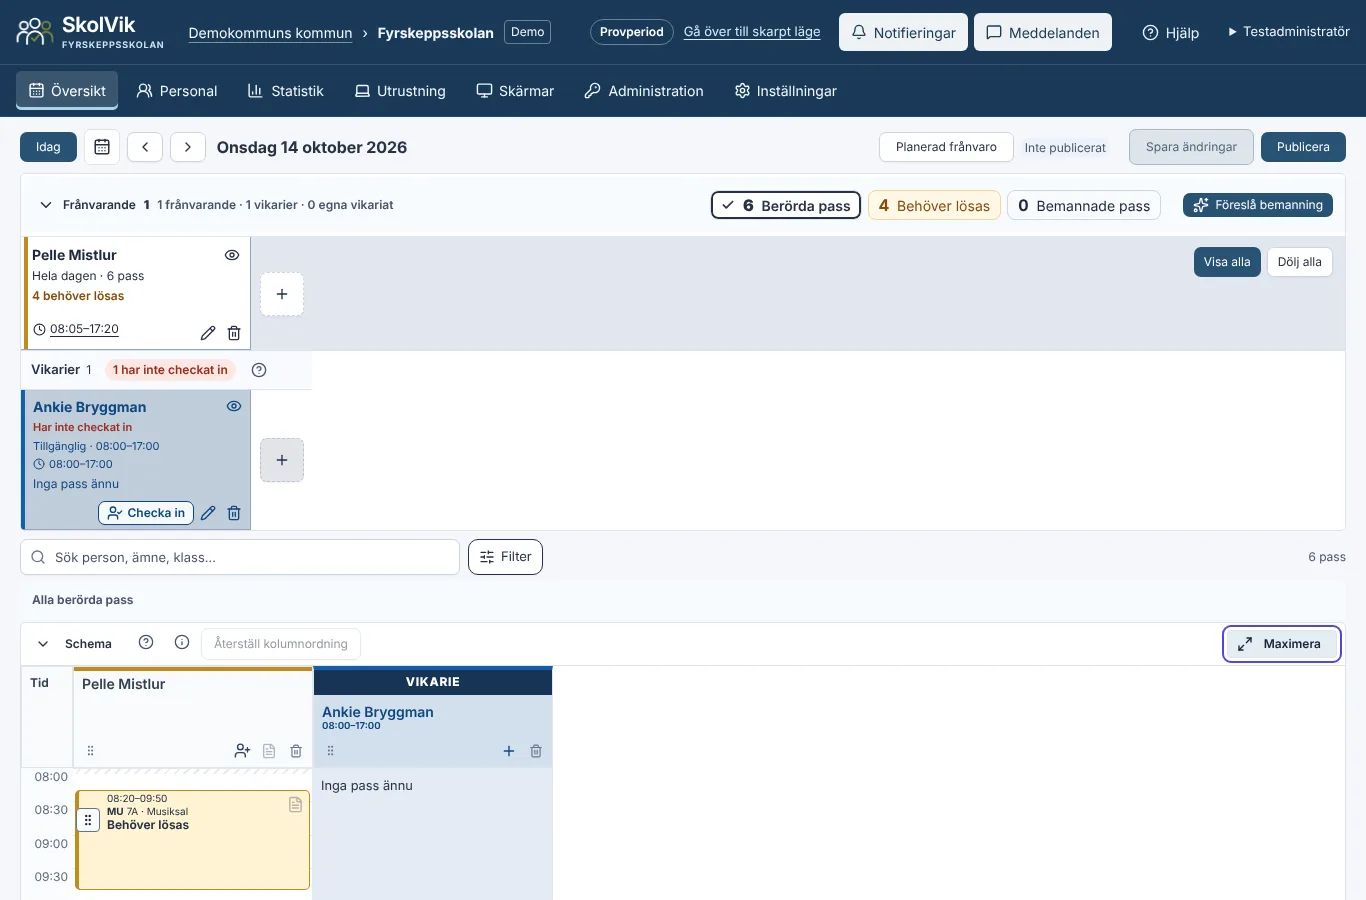Collapse the Schema section chevron

43,644
